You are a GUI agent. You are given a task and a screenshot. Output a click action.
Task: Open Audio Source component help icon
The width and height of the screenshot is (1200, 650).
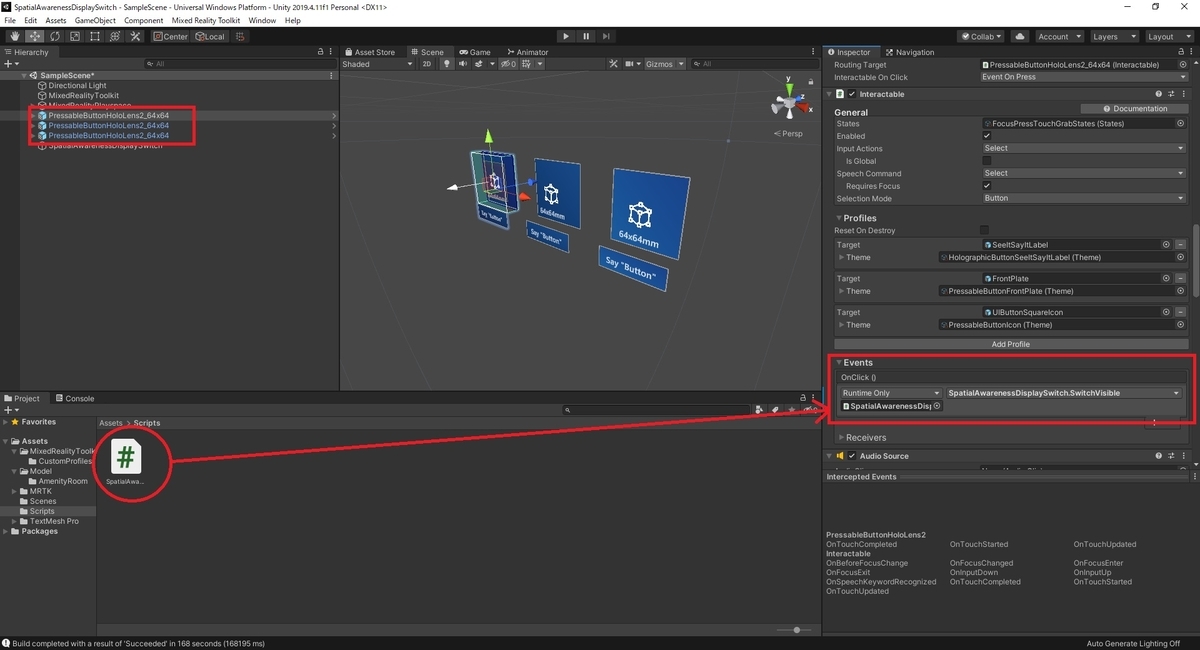click(1159, 456)
